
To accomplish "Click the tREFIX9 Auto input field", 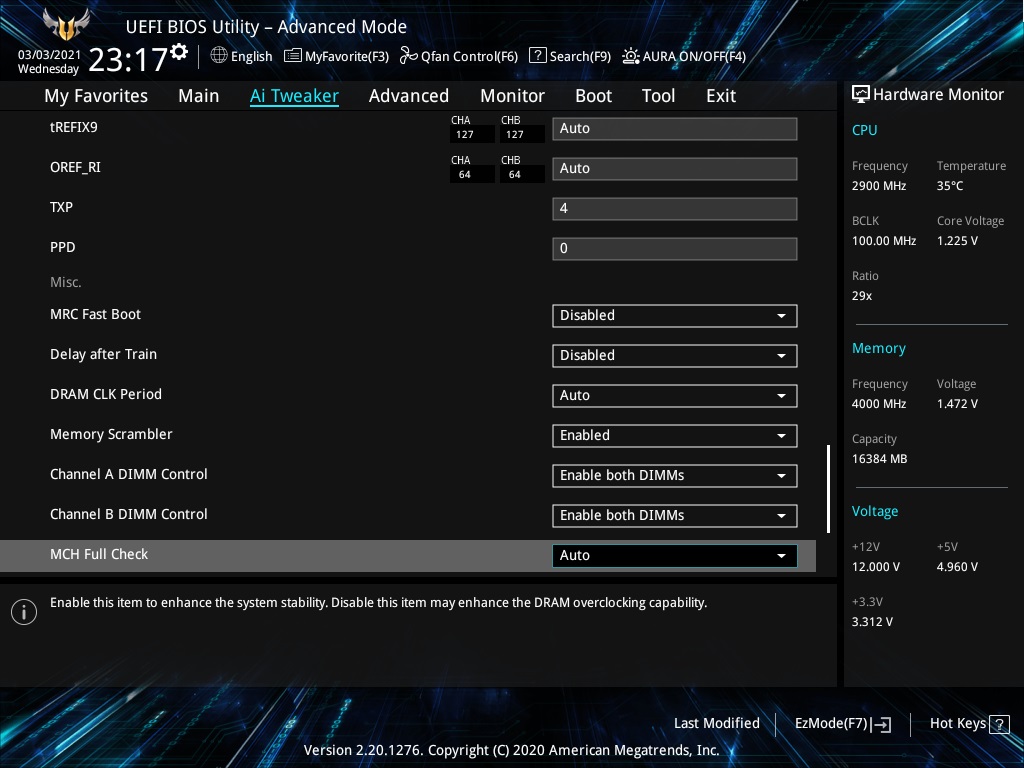I will pos(675,129).
